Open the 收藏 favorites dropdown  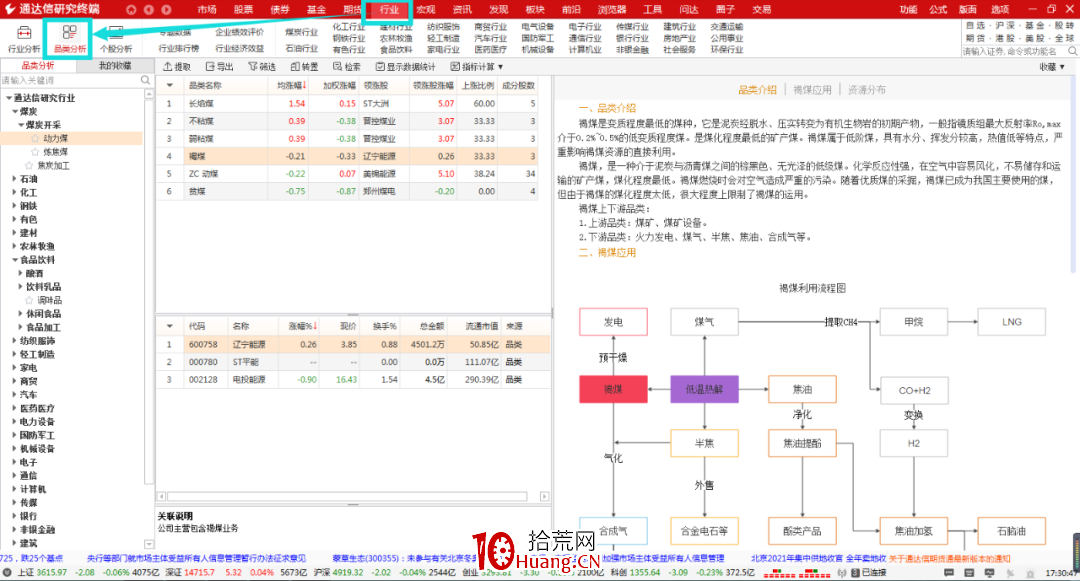coord(1052,67)
